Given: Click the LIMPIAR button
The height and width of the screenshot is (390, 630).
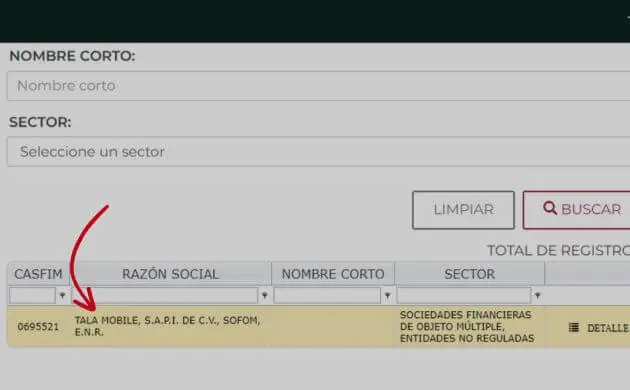Looking at the screenshot, I should coord(463,210).
